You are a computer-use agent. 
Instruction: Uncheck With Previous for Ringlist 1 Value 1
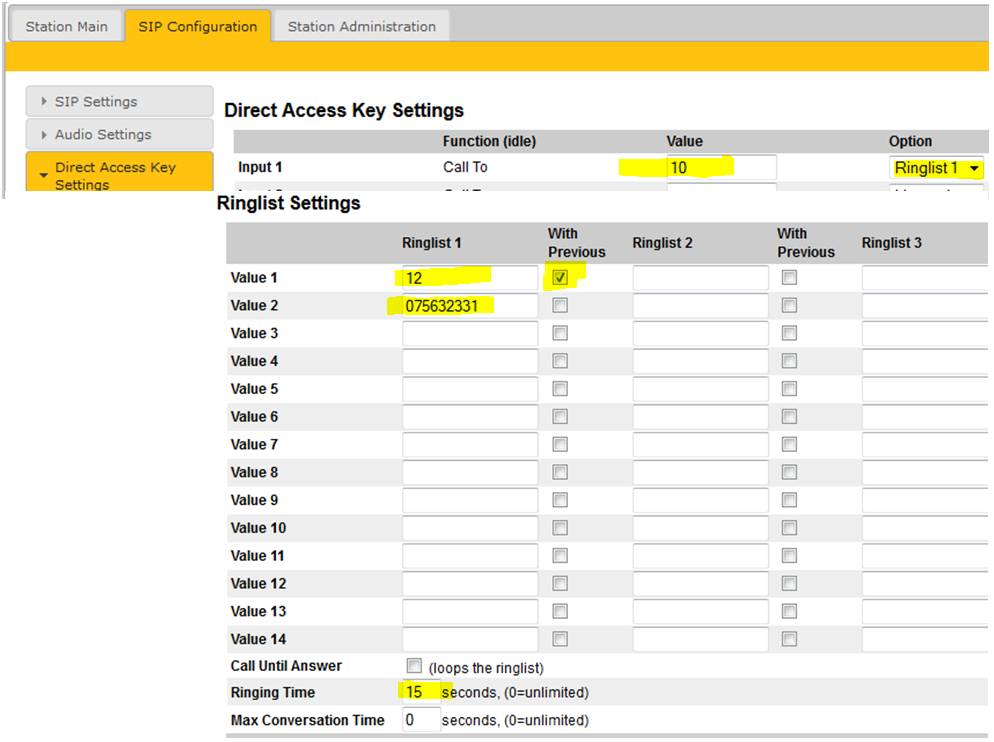pos(560,278)
